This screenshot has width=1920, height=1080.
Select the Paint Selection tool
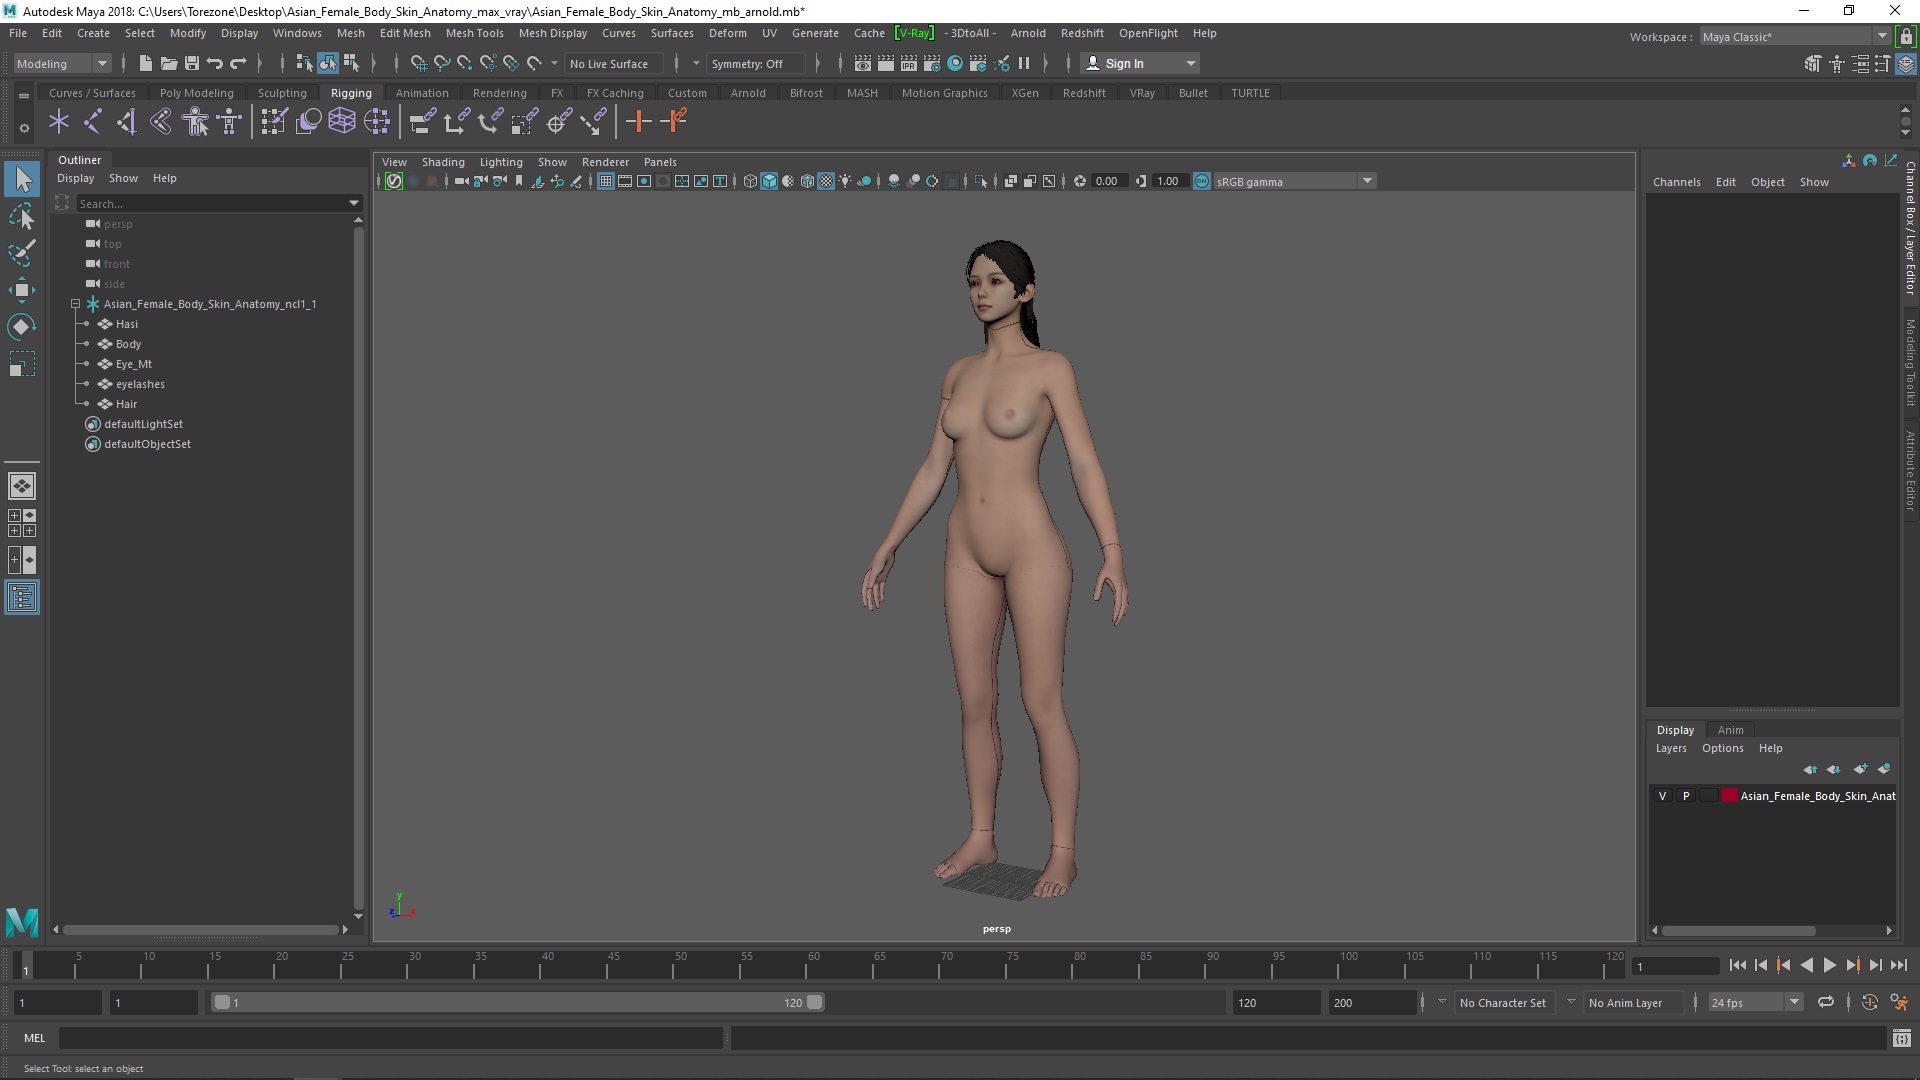coord(22,253)
